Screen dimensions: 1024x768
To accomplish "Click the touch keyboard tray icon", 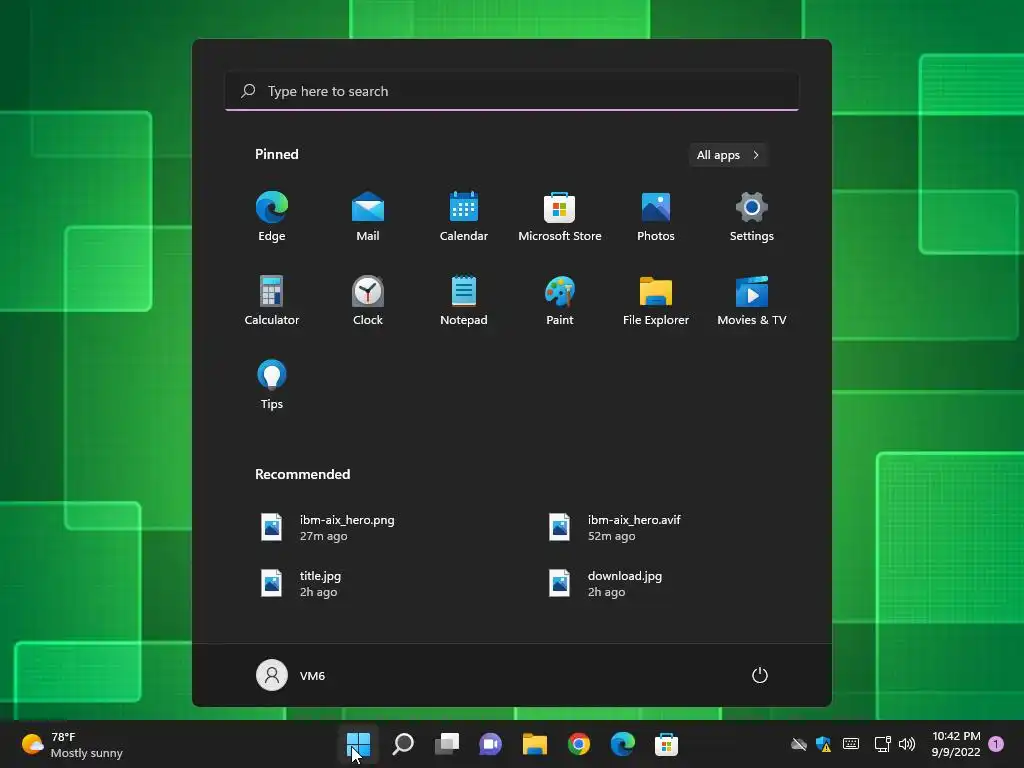I will 851,744.
